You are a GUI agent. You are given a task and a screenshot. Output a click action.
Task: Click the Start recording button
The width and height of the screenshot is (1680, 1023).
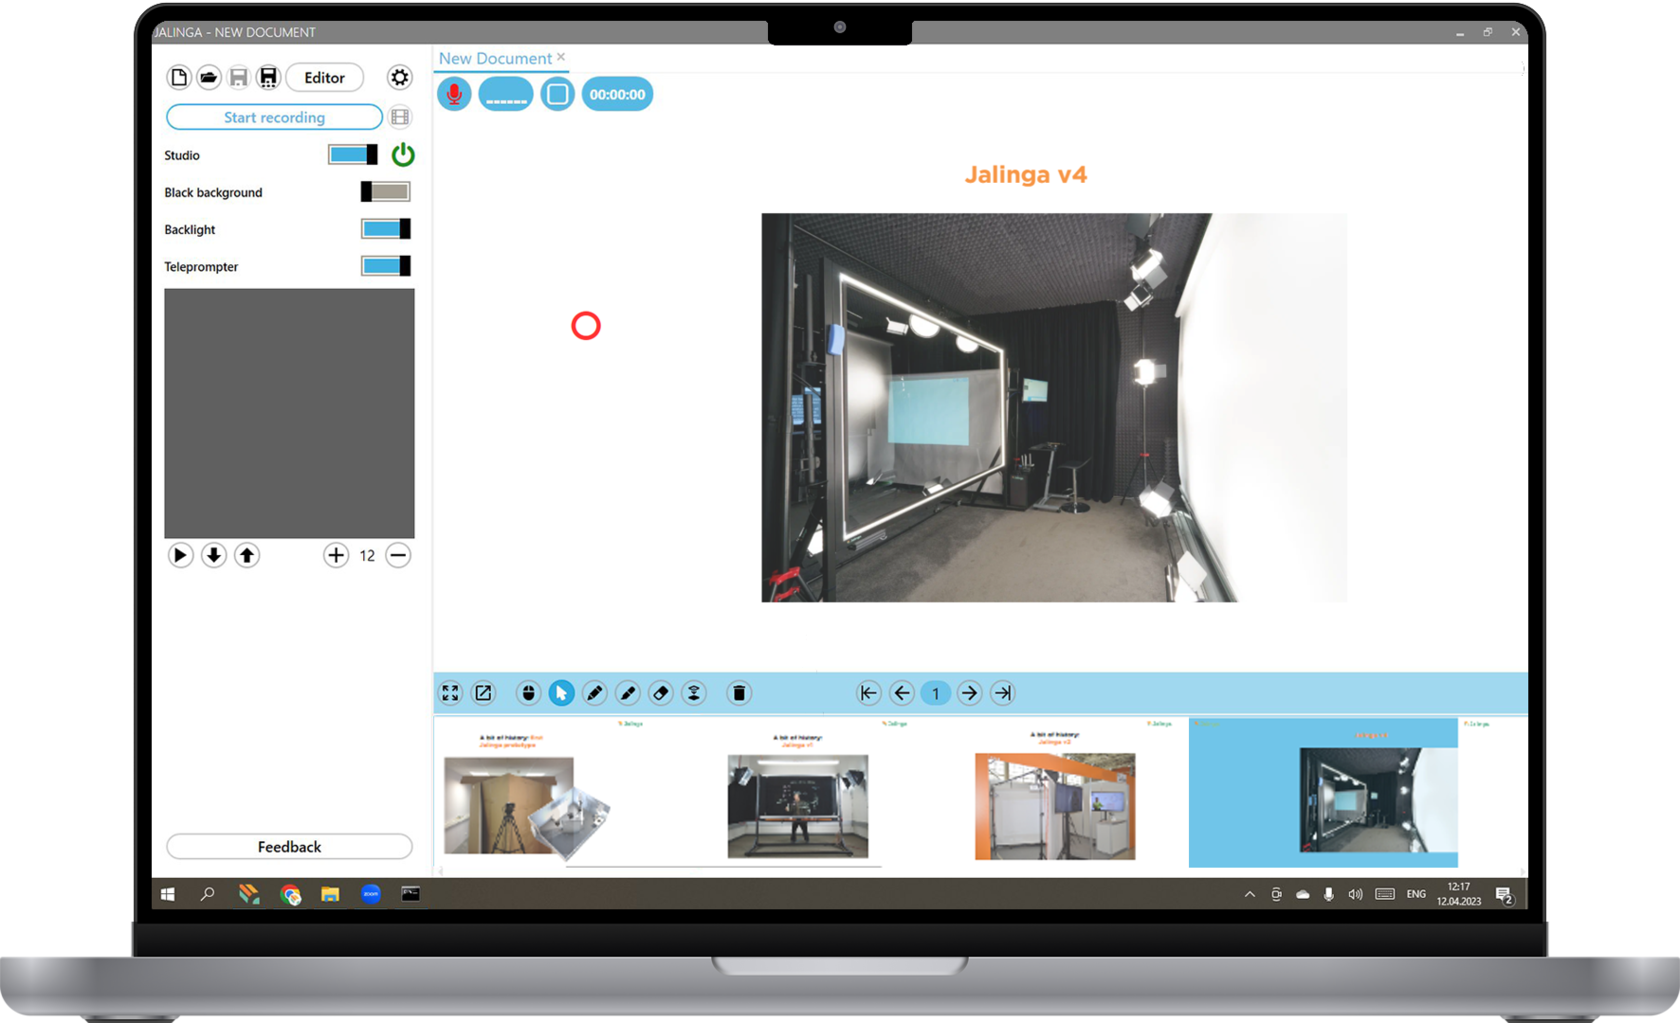[x=274, y=117]
